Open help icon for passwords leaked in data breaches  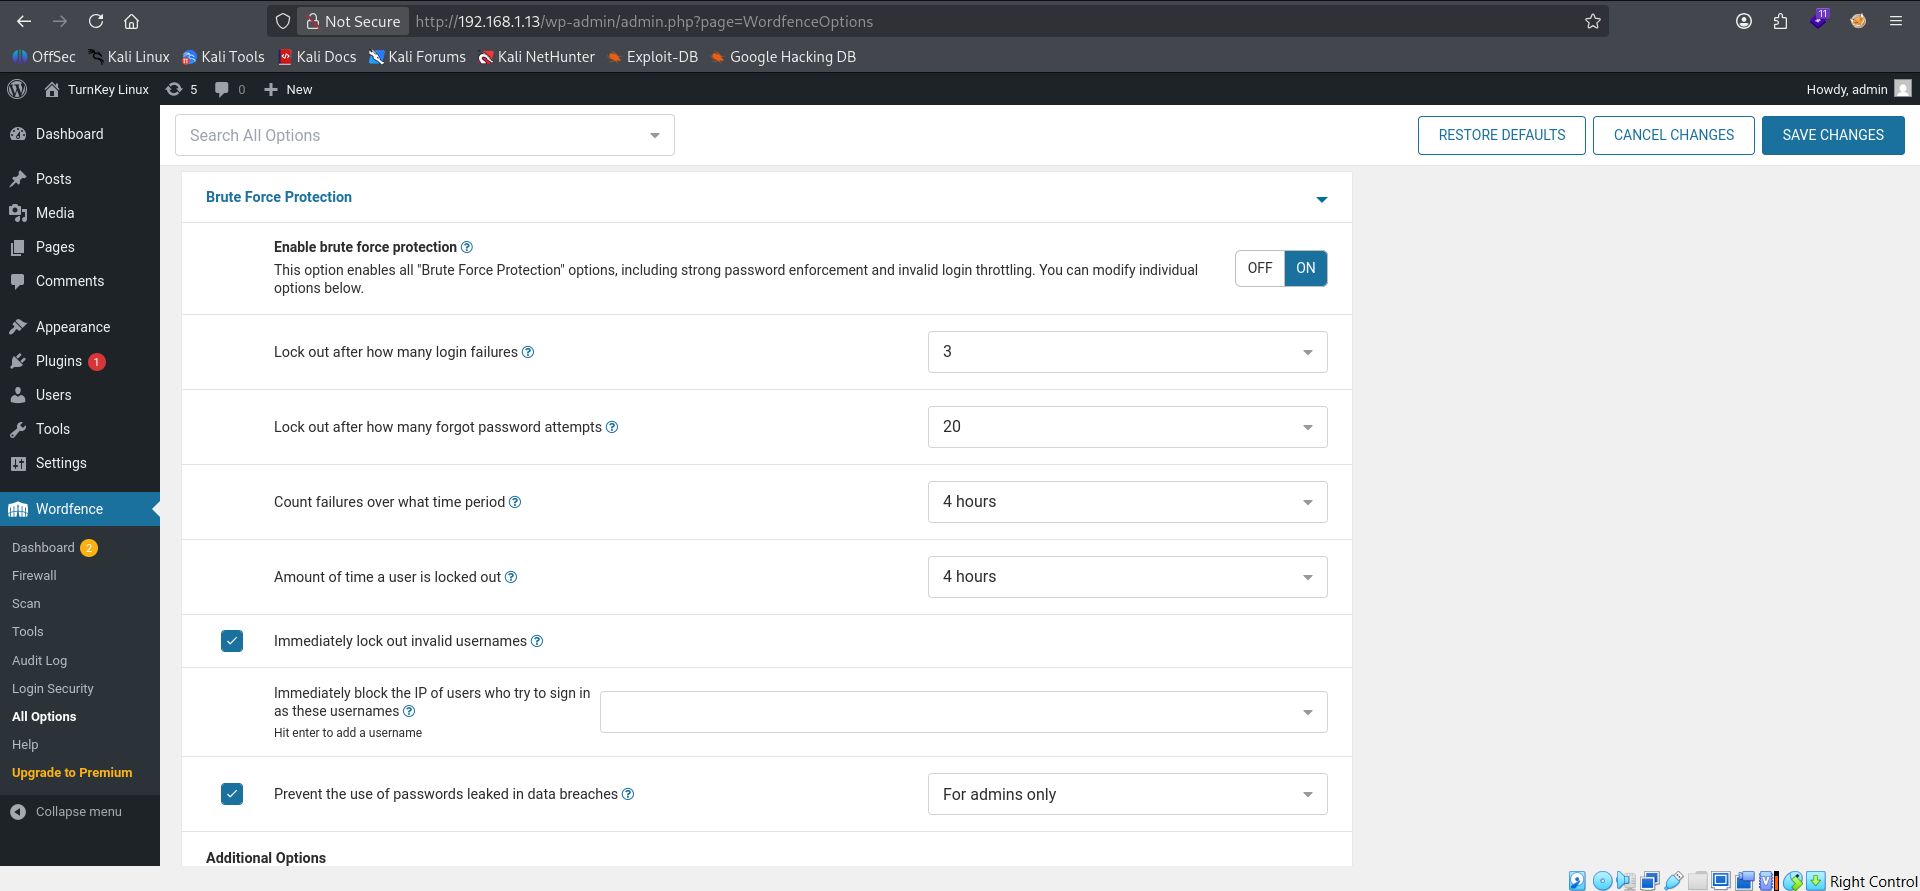[x=628, y=794]
